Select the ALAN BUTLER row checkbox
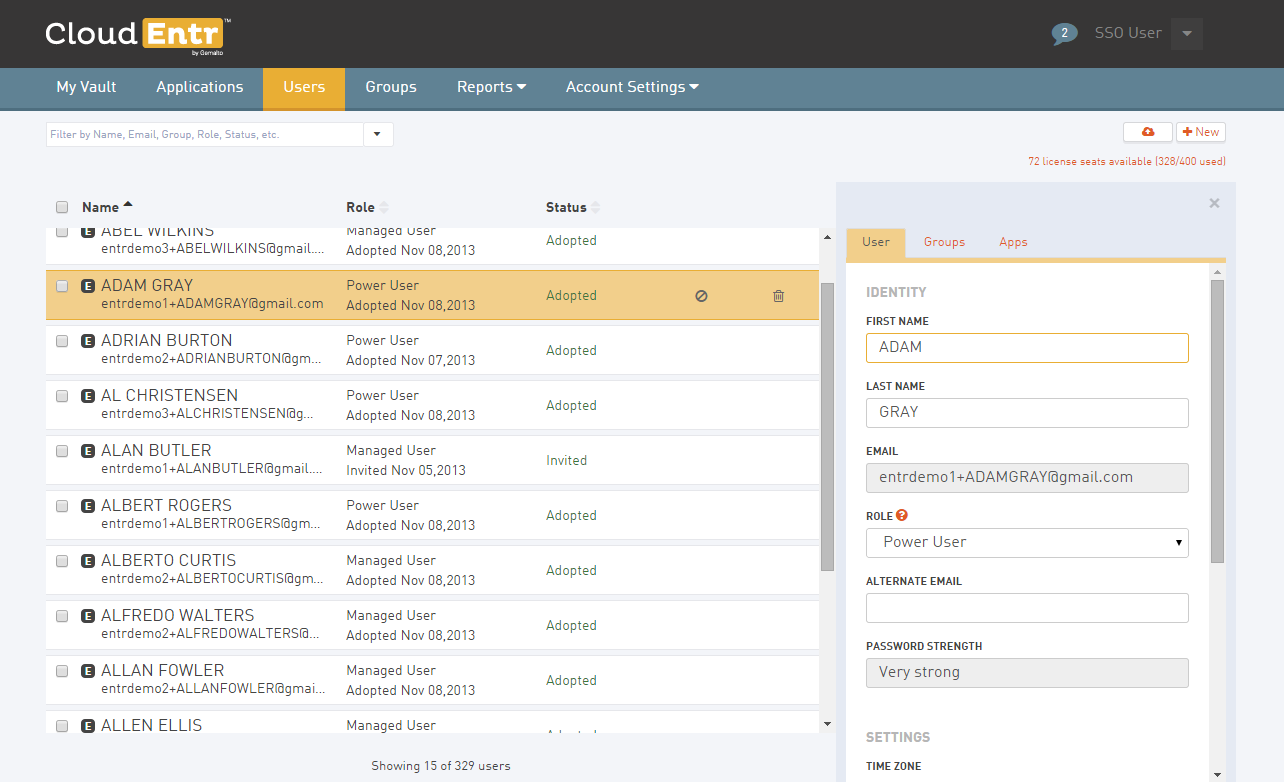Viewport: 1284px width, 782px height. click(62, 451)
